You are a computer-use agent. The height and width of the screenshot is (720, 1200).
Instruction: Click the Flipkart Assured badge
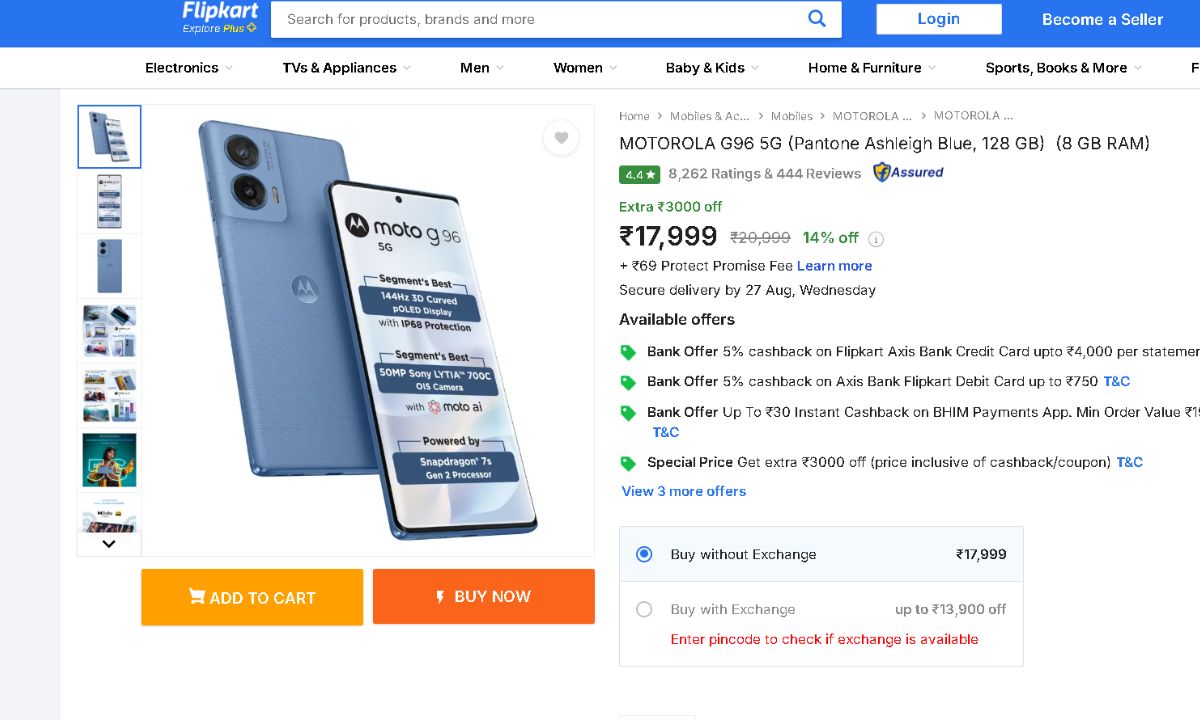(908, 172)
